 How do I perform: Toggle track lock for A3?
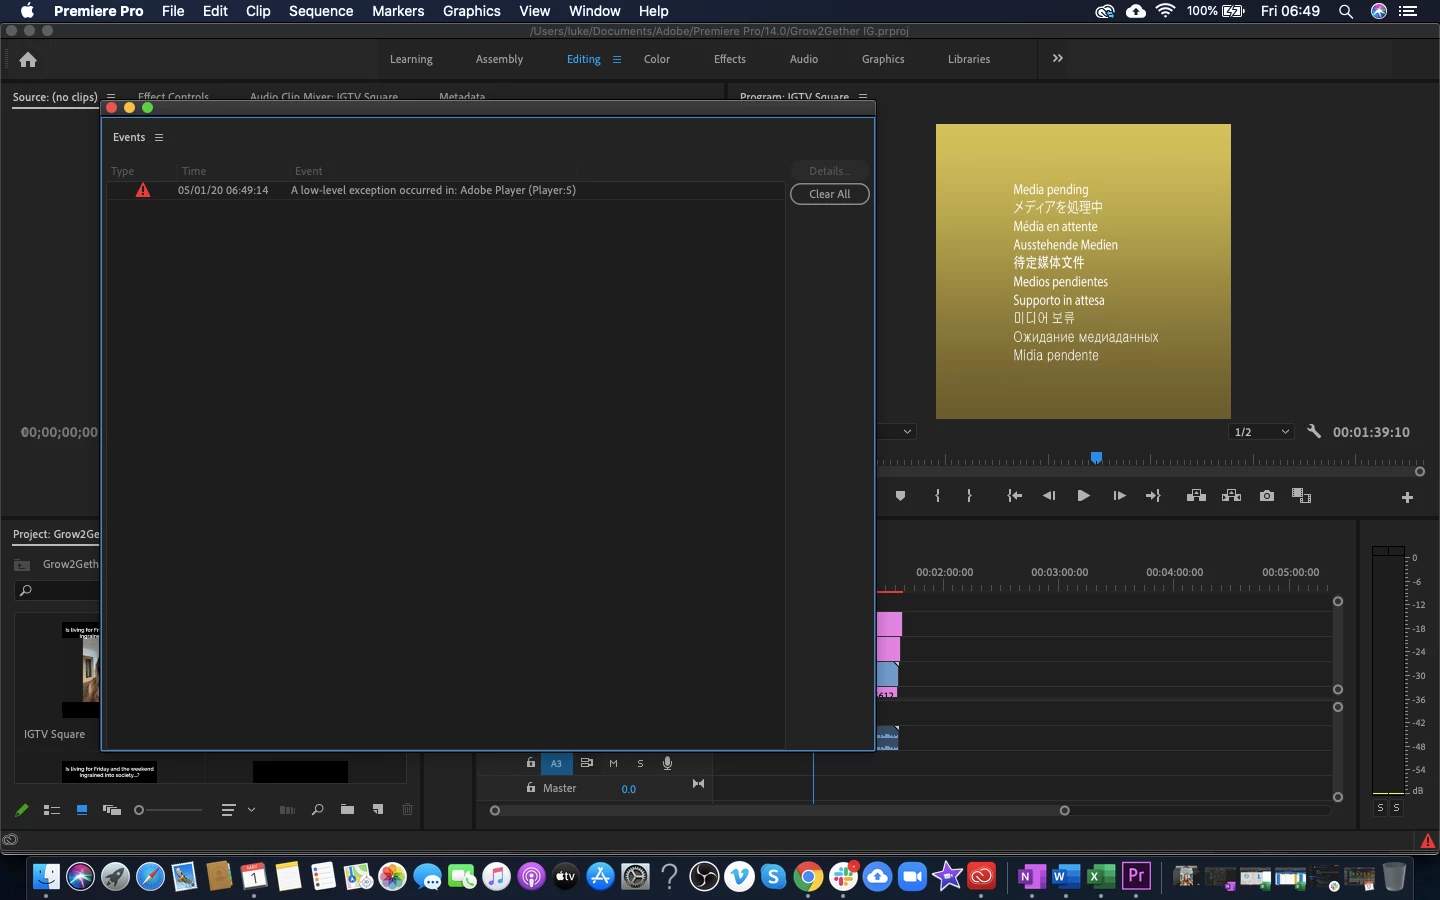point(531,763)
